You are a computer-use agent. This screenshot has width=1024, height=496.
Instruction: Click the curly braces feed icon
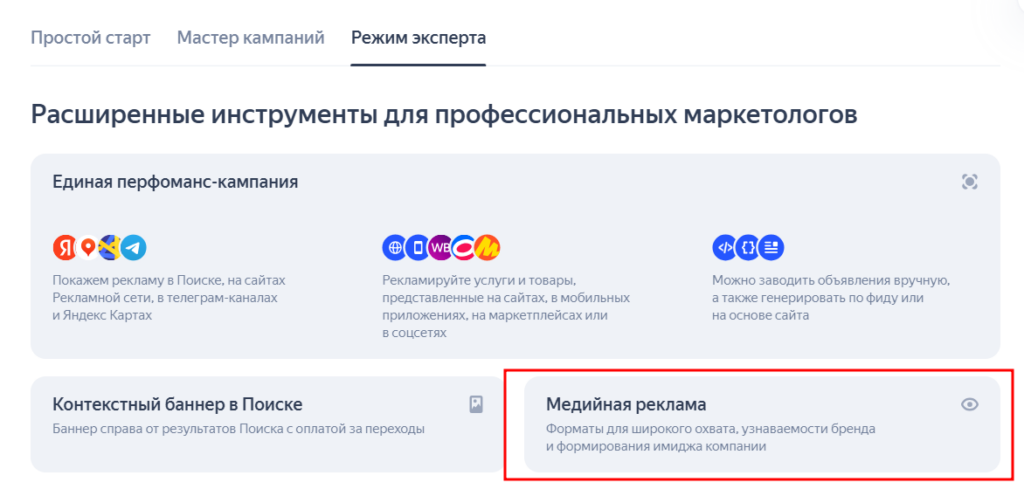point(748,247)
